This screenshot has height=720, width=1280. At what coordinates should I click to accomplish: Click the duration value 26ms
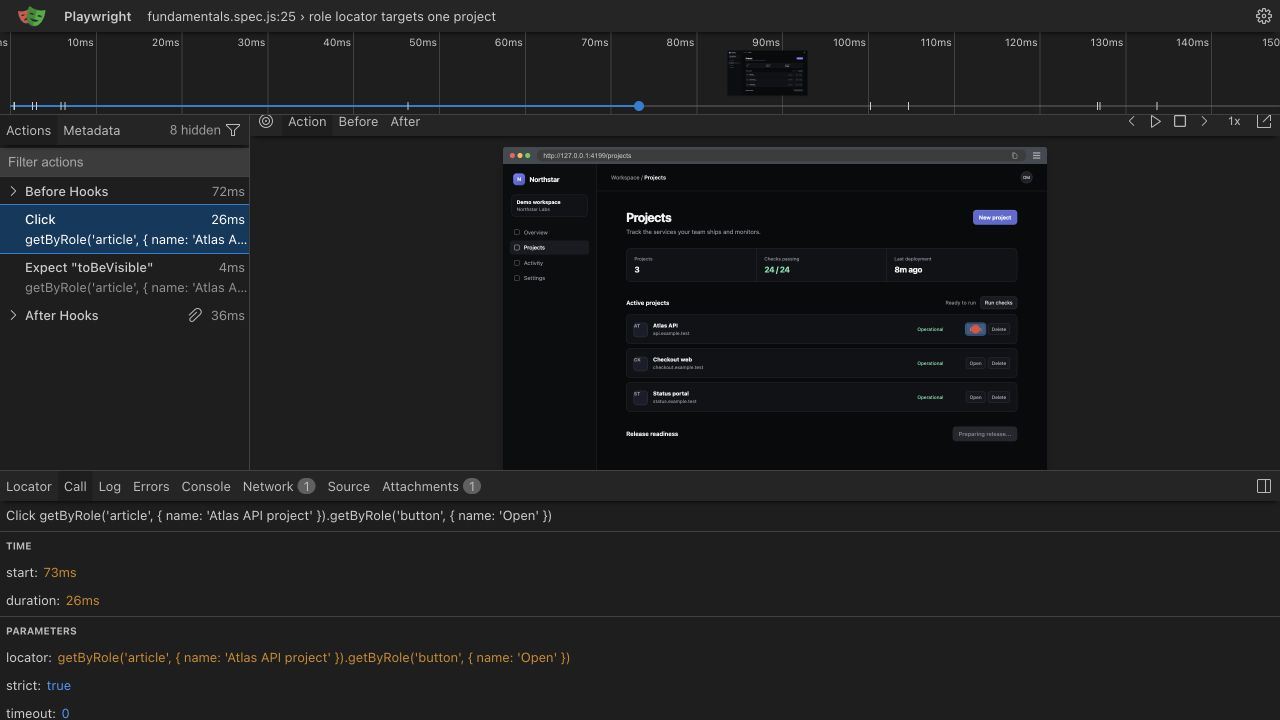click(82, 600)
